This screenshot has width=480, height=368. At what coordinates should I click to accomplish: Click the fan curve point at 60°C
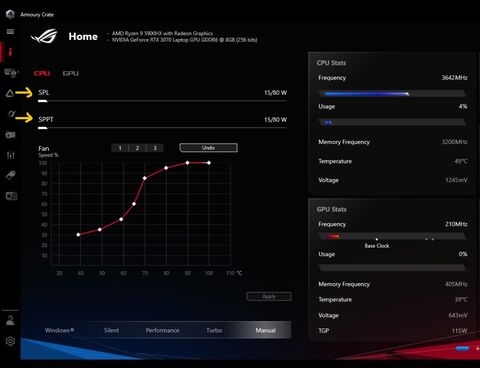(121, 219)
